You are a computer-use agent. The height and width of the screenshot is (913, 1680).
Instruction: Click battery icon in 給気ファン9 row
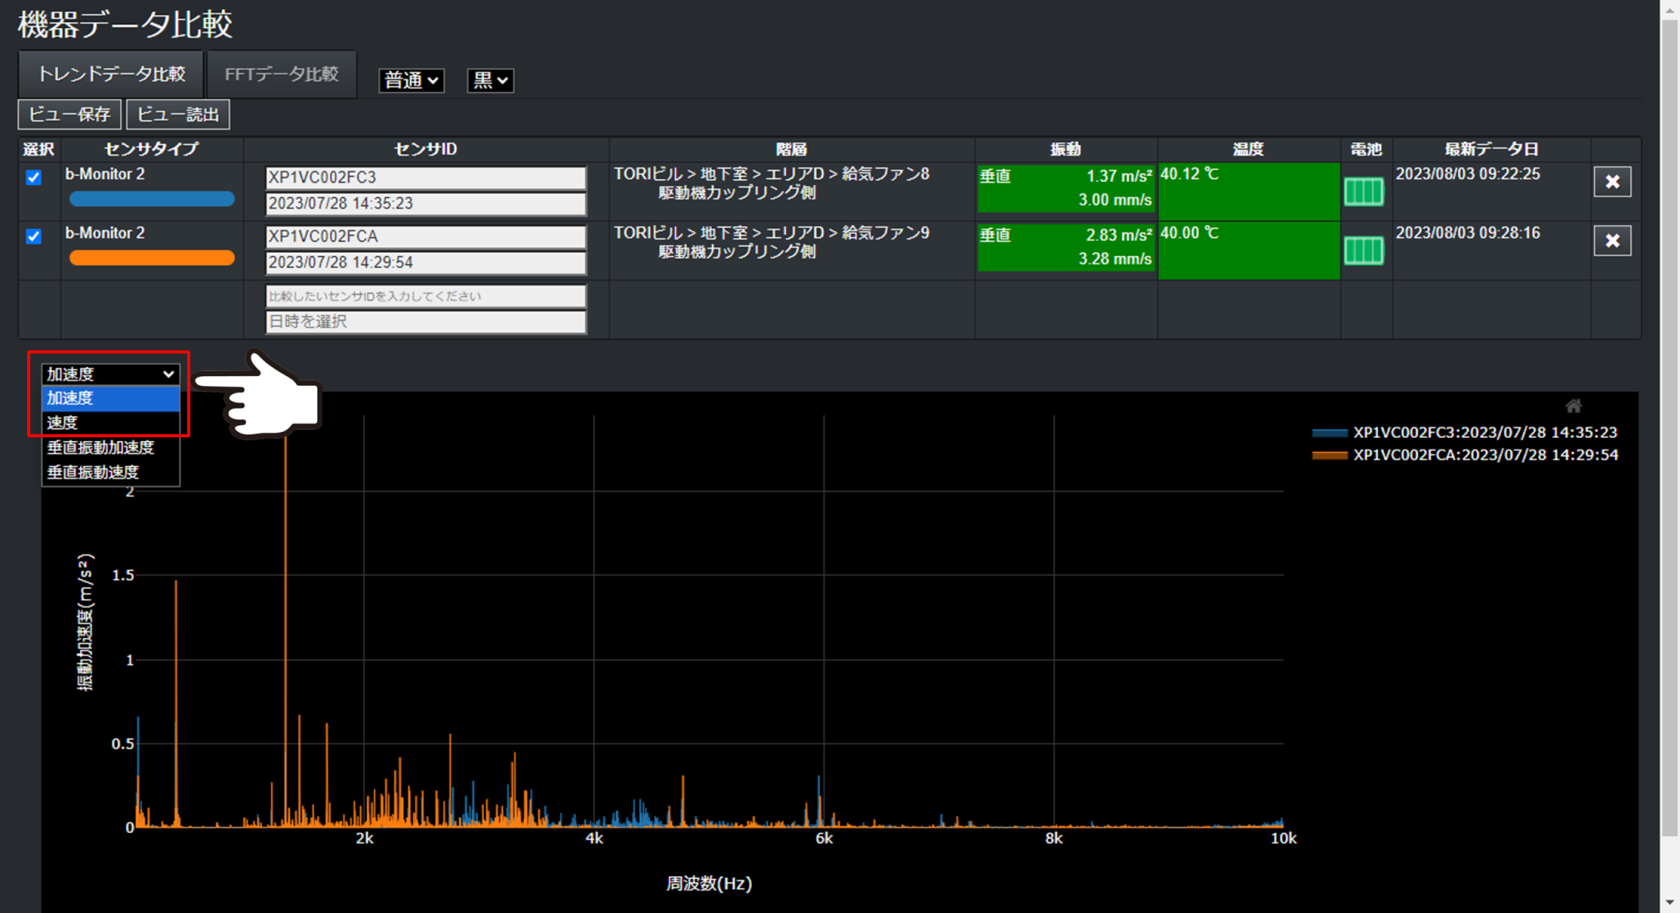1364,250
